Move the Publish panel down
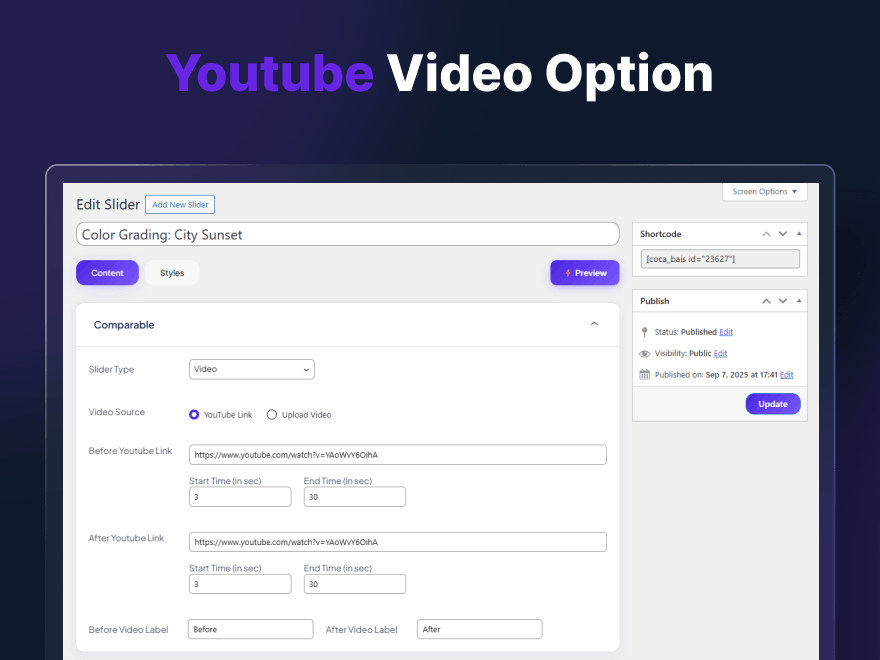The height and width of the screenshot is (660, 880). 783,301
